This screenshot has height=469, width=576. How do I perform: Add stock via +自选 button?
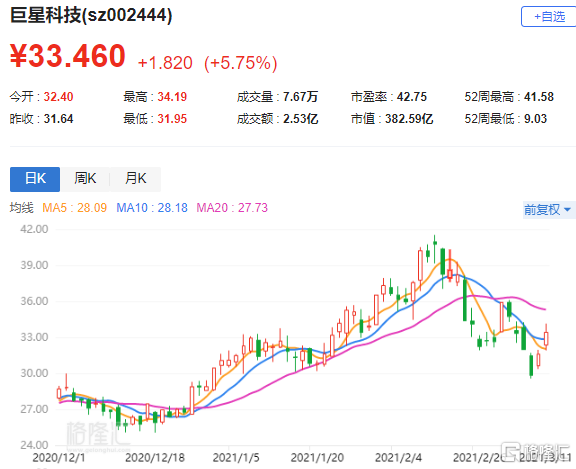(549, 17)
